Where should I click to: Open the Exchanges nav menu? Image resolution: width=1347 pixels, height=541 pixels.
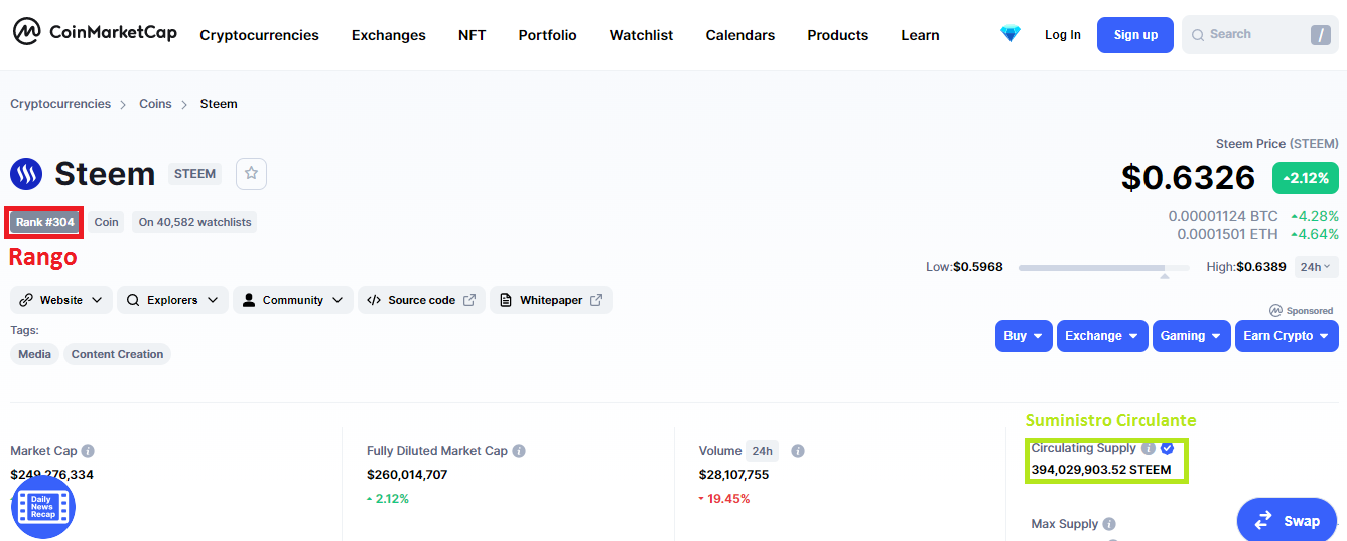pyautogui.click(x=389, y=35)
